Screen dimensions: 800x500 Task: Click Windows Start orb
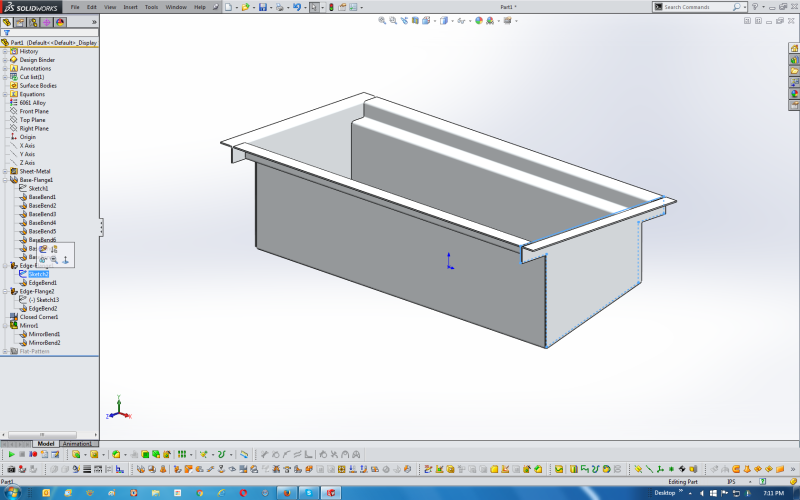tap(12, 493)
